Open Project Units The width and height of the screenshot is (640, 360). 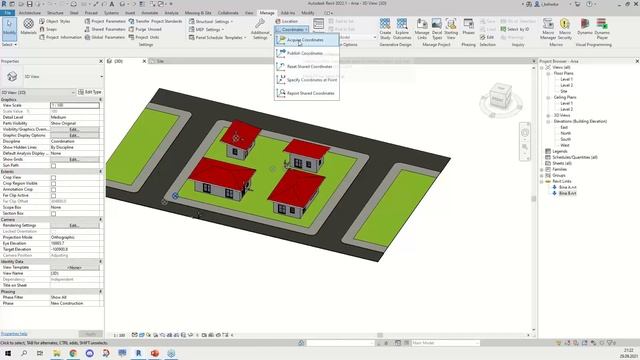(144, 37)
